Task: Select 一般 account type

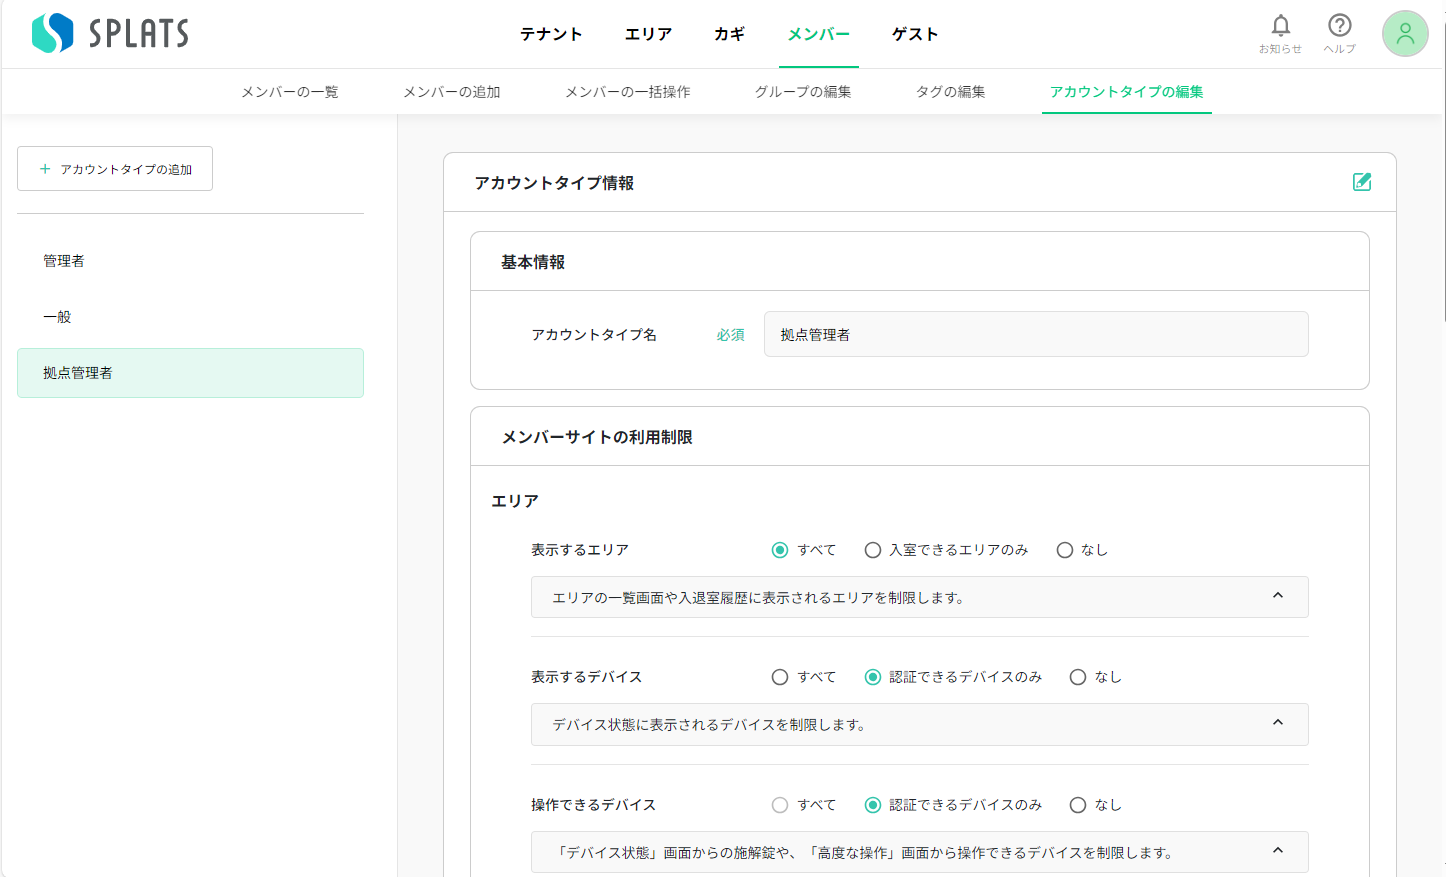Action: (190, 317)
